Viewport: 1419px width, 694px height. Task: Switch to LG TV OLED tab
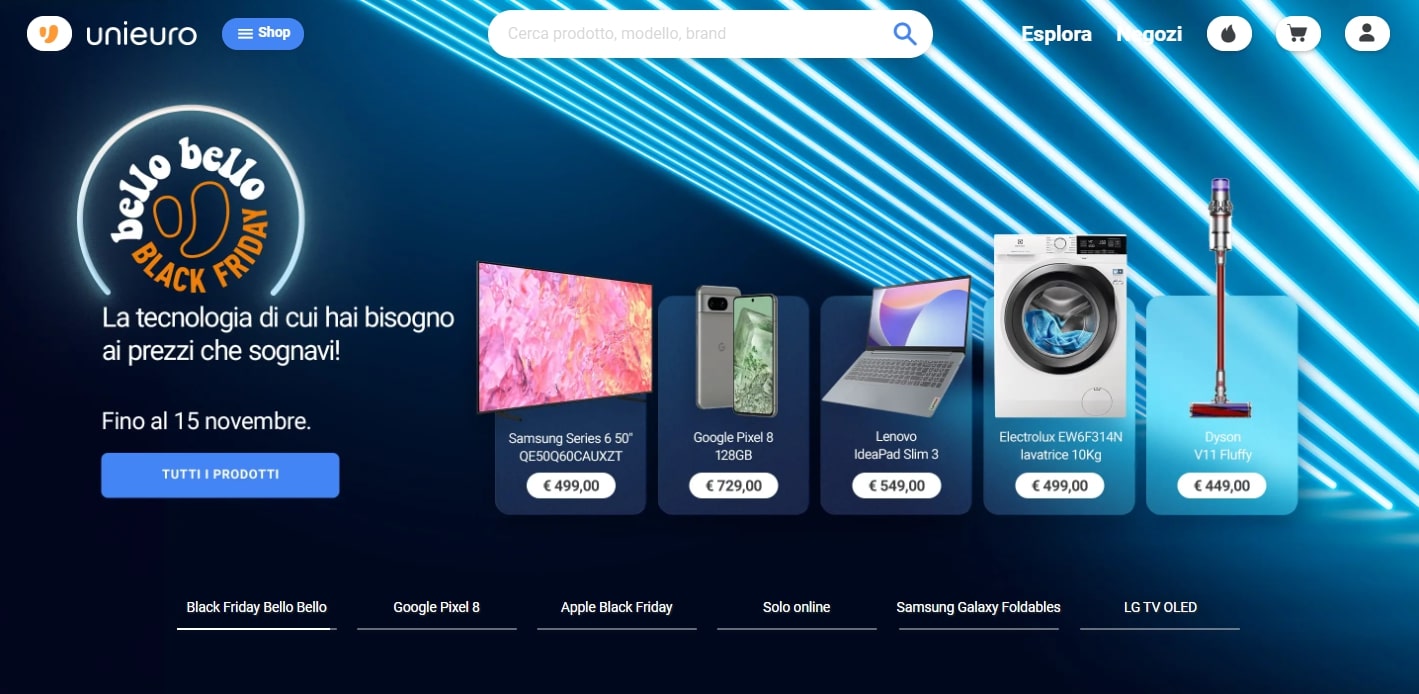tap(1160, 608)
